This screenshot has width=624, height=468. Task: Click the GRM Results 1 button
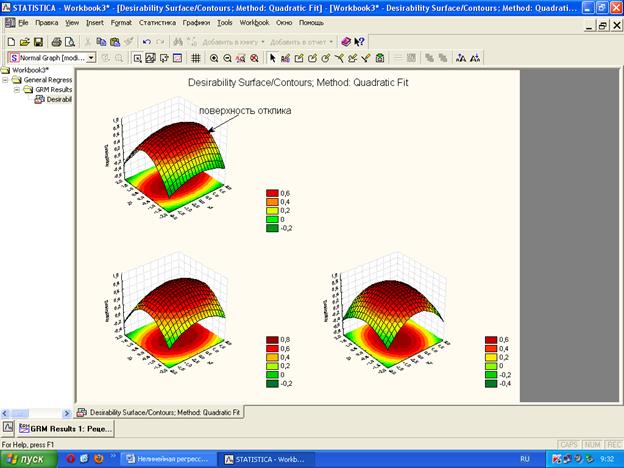pos(64,428)
